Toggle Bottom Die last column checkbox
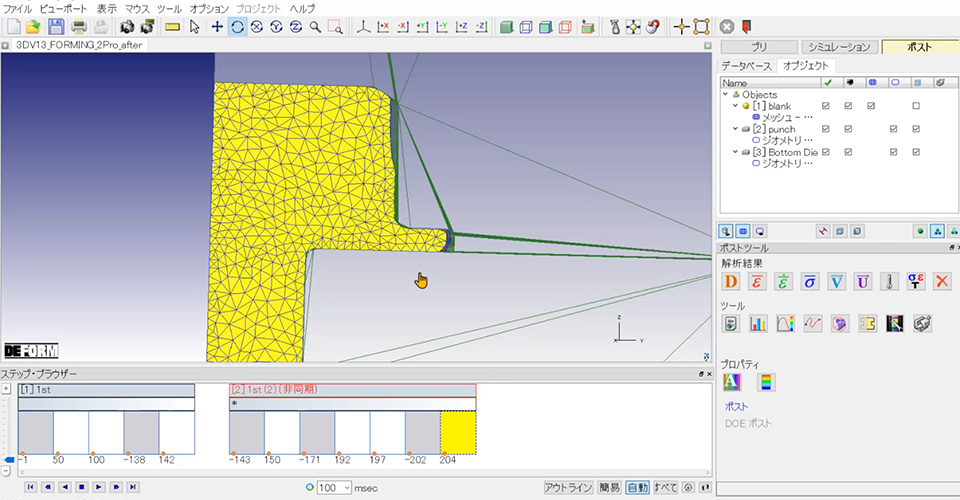The image size is (960, 500). (x=916, y=152)
